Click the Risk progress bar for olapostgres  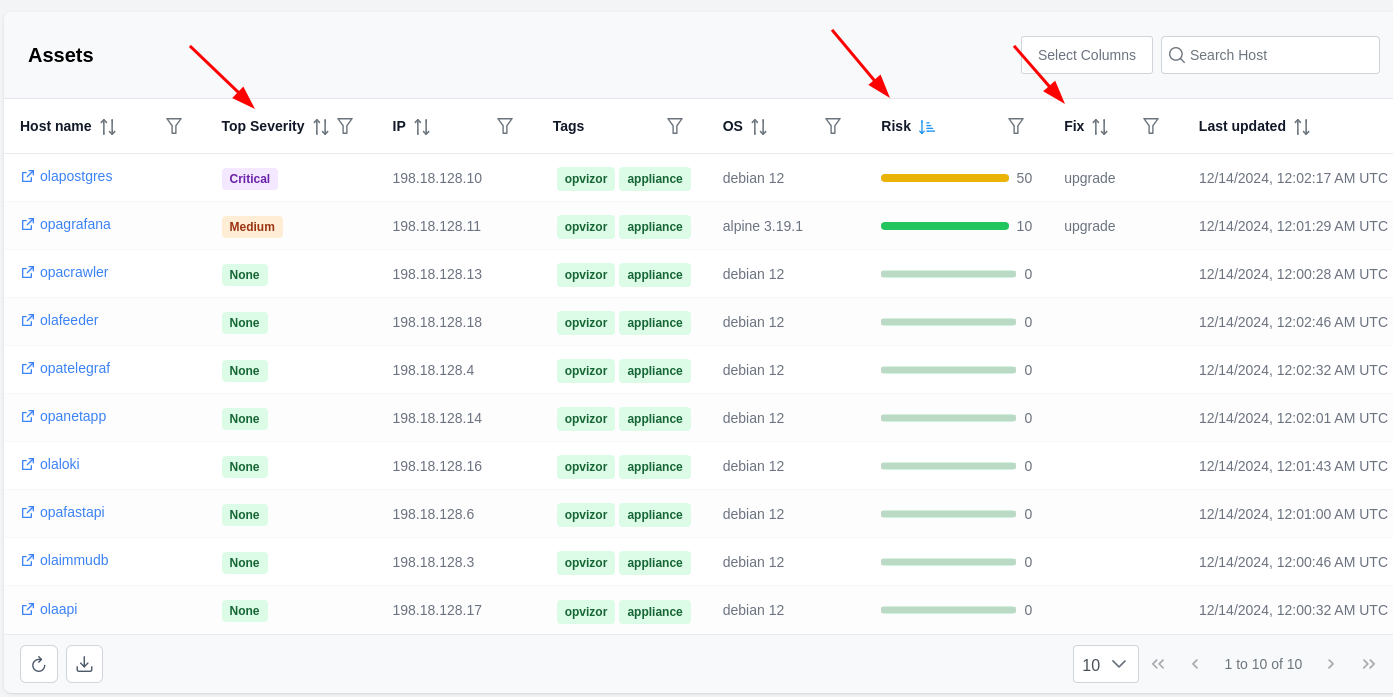coord(944,176)
